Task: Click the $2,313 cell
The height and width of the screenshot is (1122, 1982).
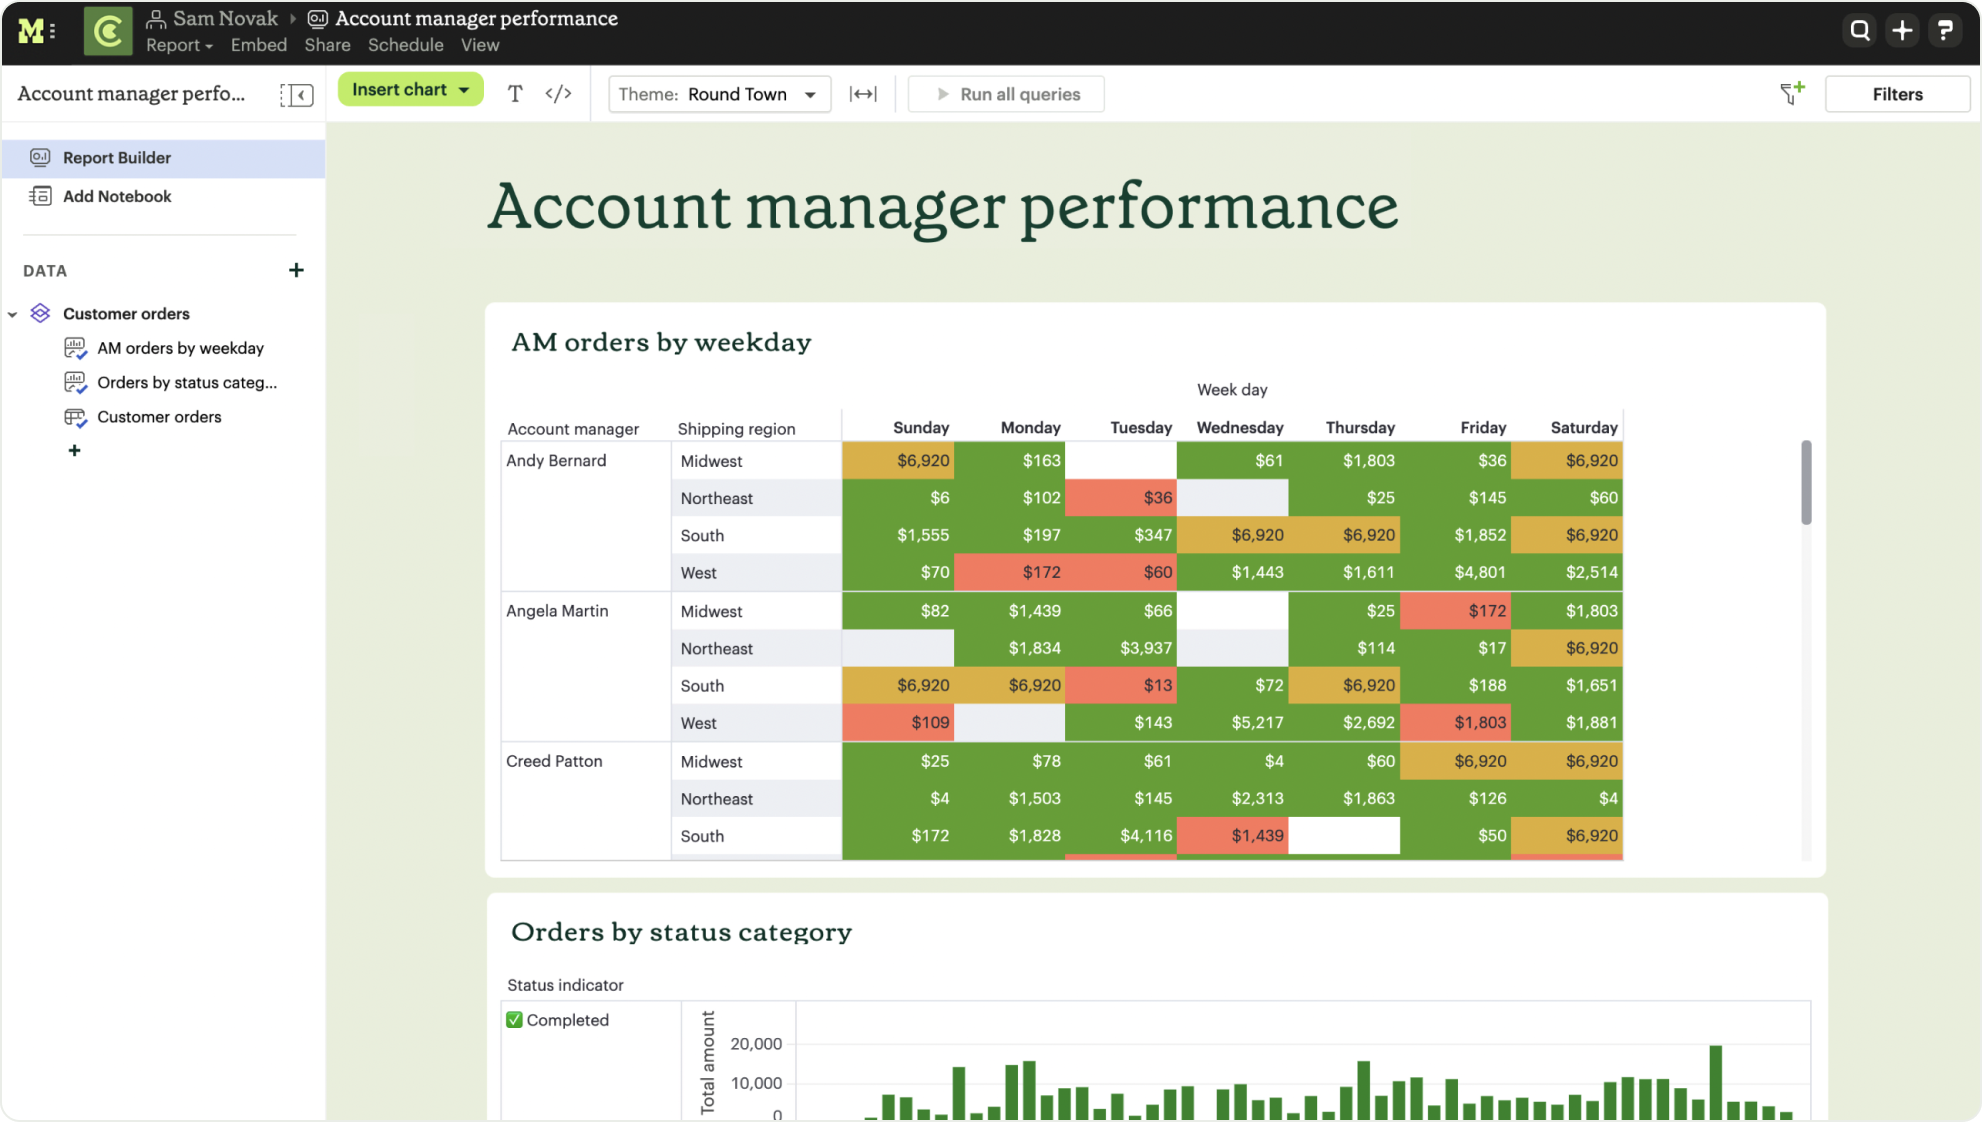Action: click(1233, 798)
